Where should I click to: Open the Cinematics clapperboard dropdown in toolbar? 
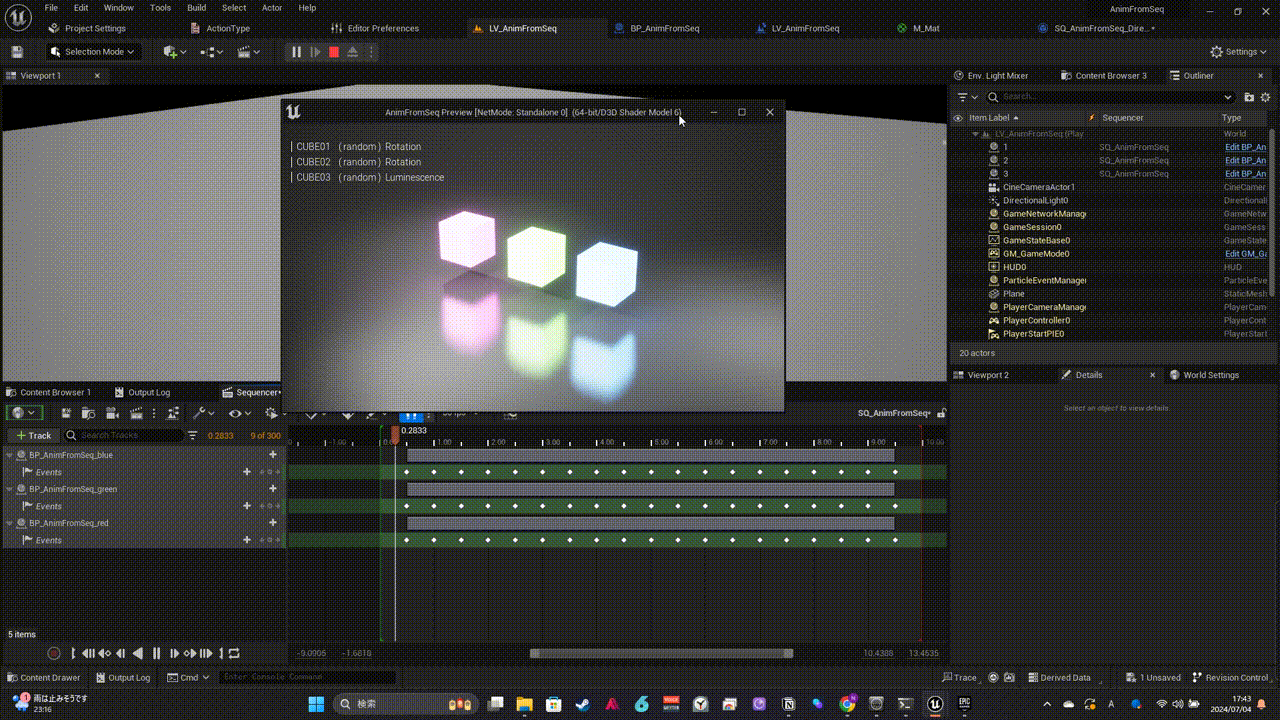(x=249, y=52)
